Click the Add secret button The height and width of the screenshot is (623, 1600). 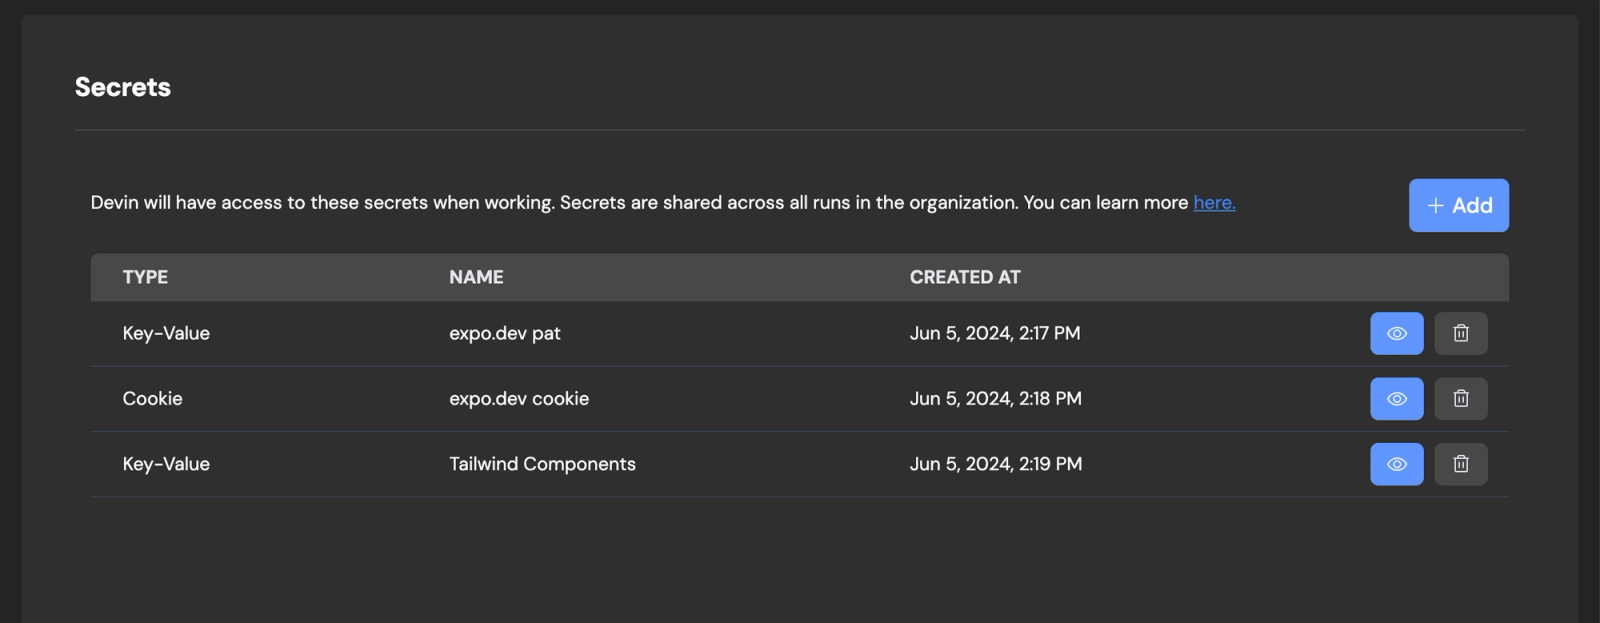pos(1458,205)
